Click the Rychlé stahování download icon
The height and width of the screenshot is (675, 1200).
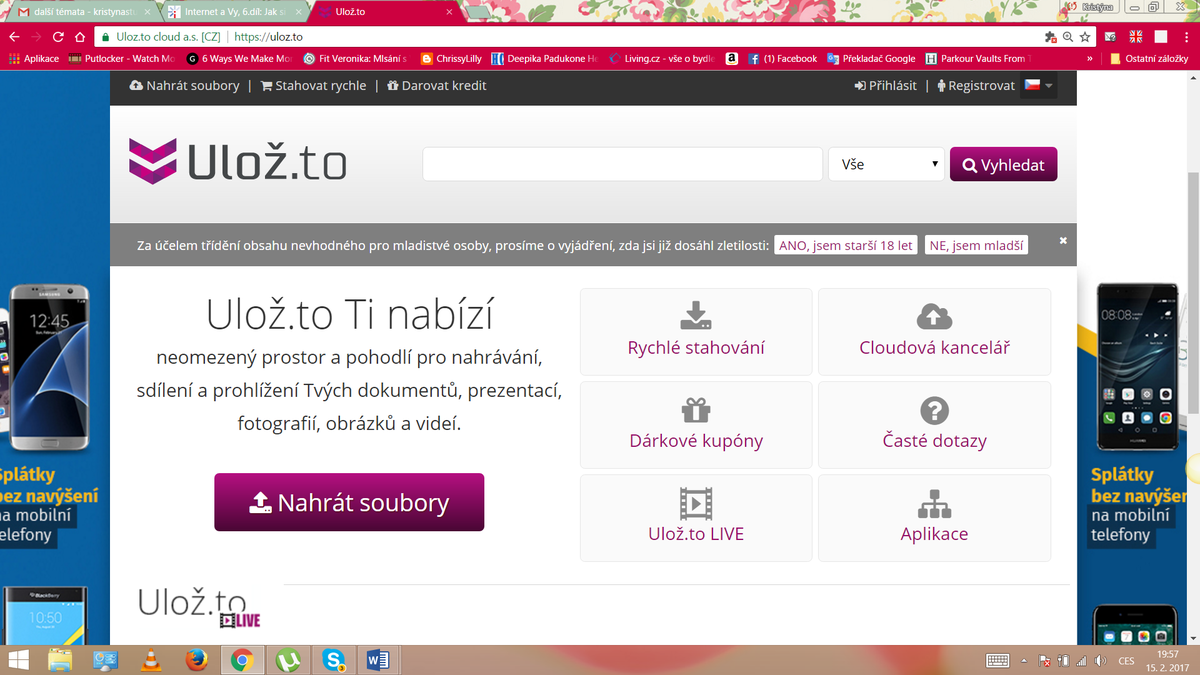tap(696, 316)
